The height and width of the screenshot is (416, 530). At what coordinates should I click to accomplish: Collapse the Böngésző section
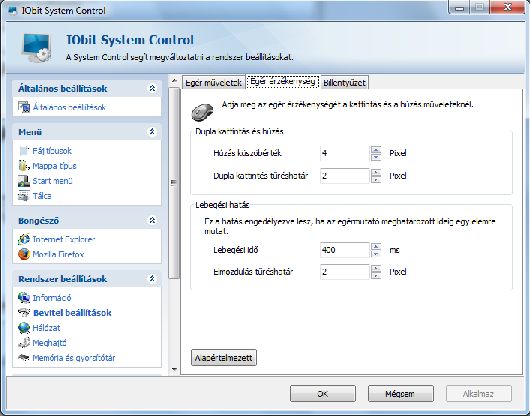click(x=152, y=220)
